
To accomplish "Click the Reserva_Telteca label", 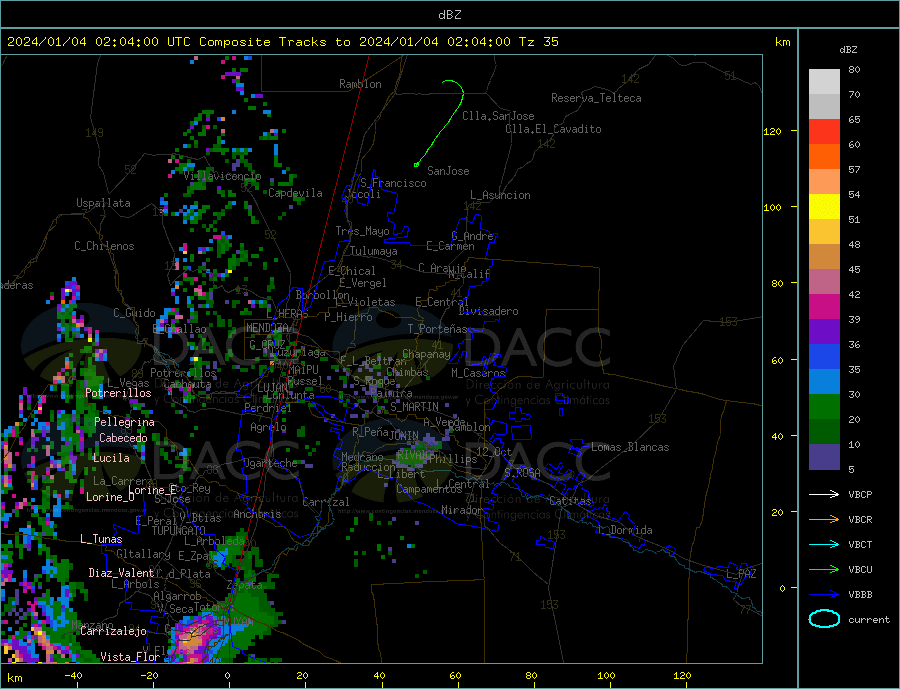I will coord(596,98).
